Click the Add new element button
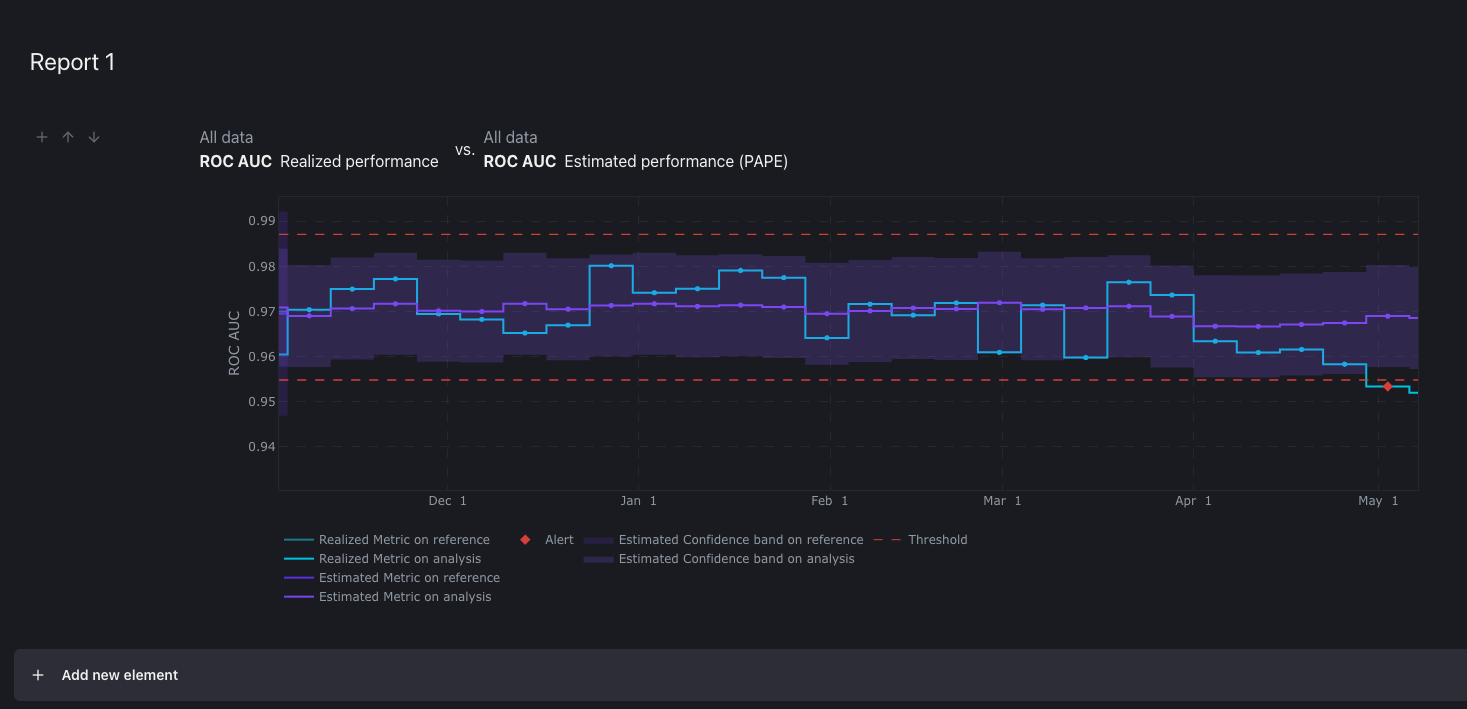1467x709 pixels. pyautogui.click(x=119, y=675)
